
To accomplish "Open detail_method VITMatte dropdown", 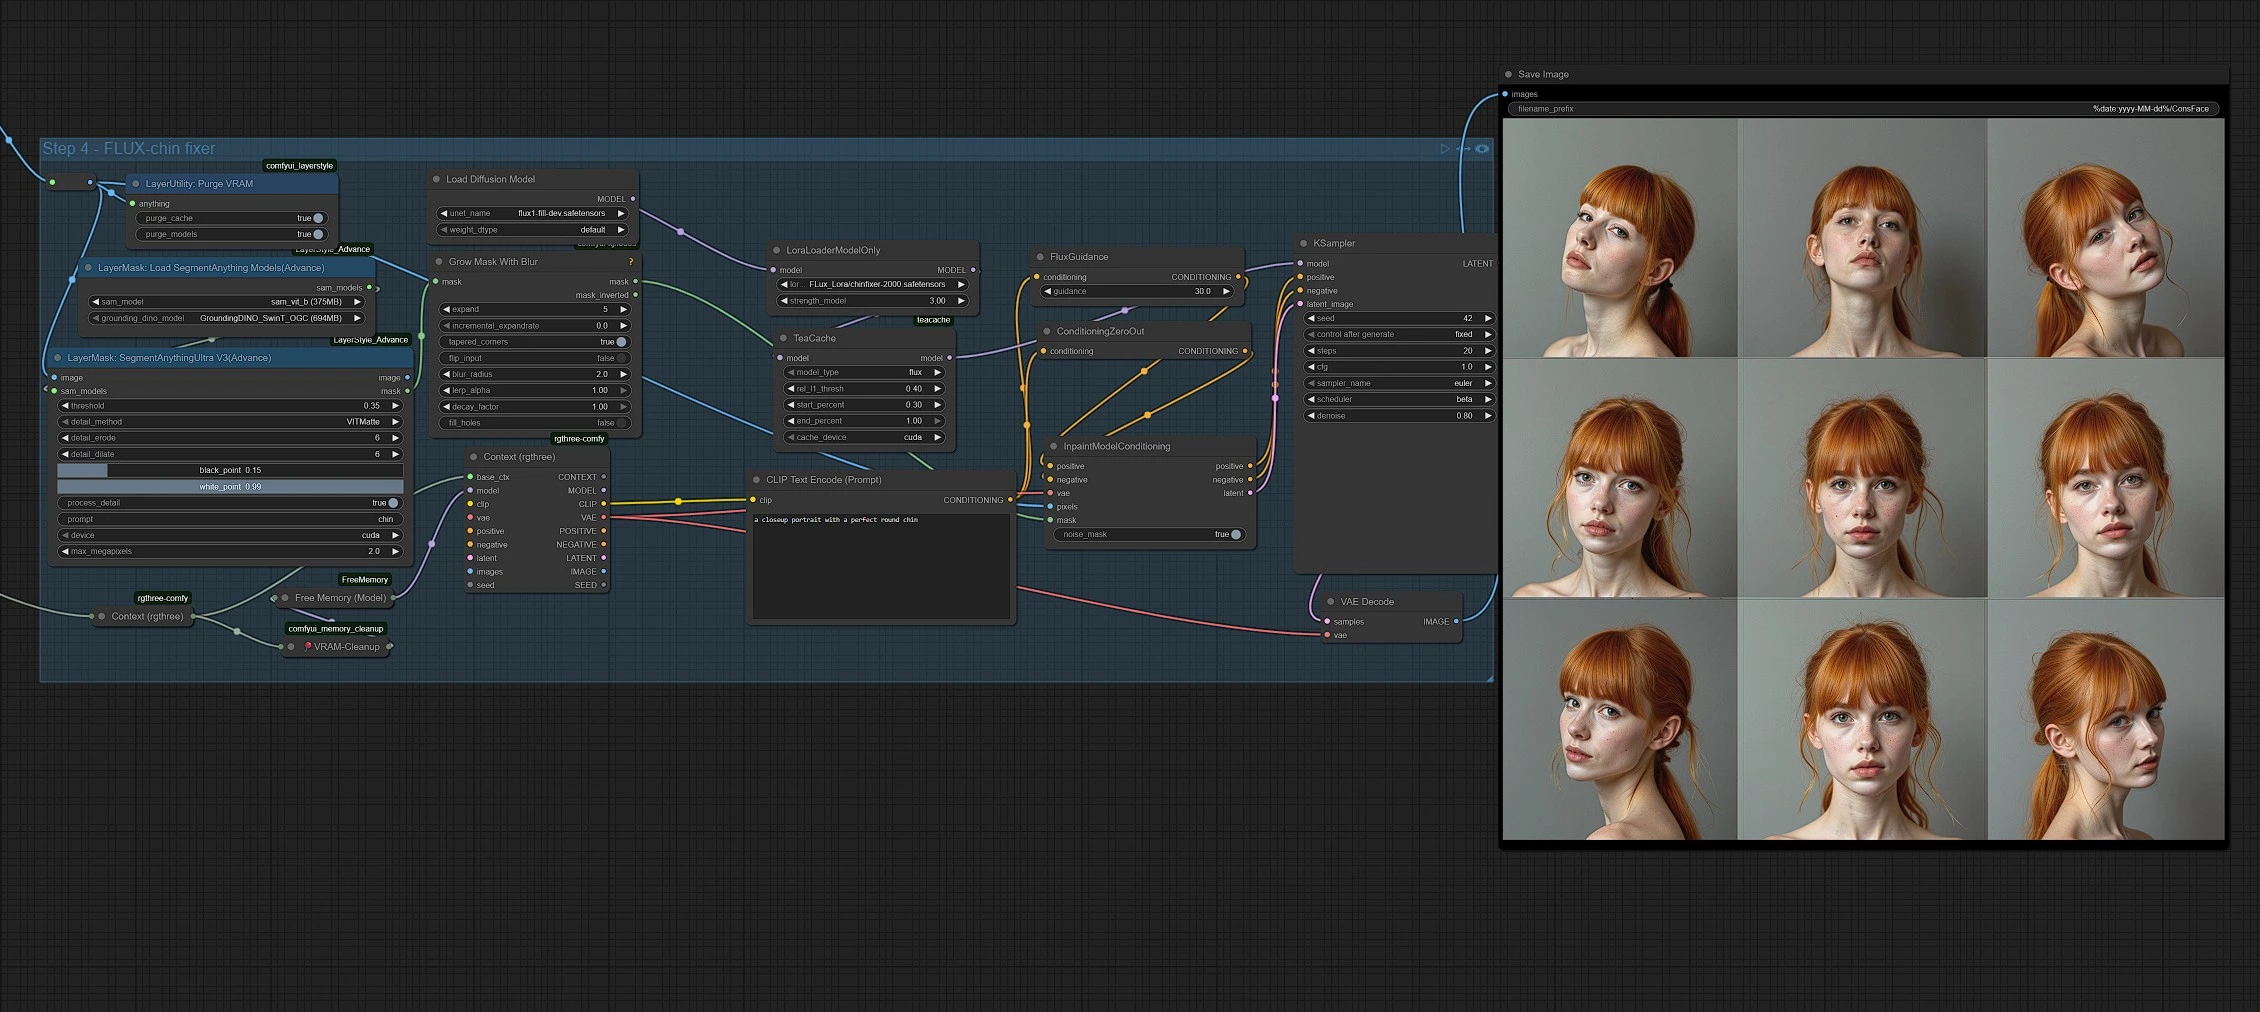I will [230, 422].
